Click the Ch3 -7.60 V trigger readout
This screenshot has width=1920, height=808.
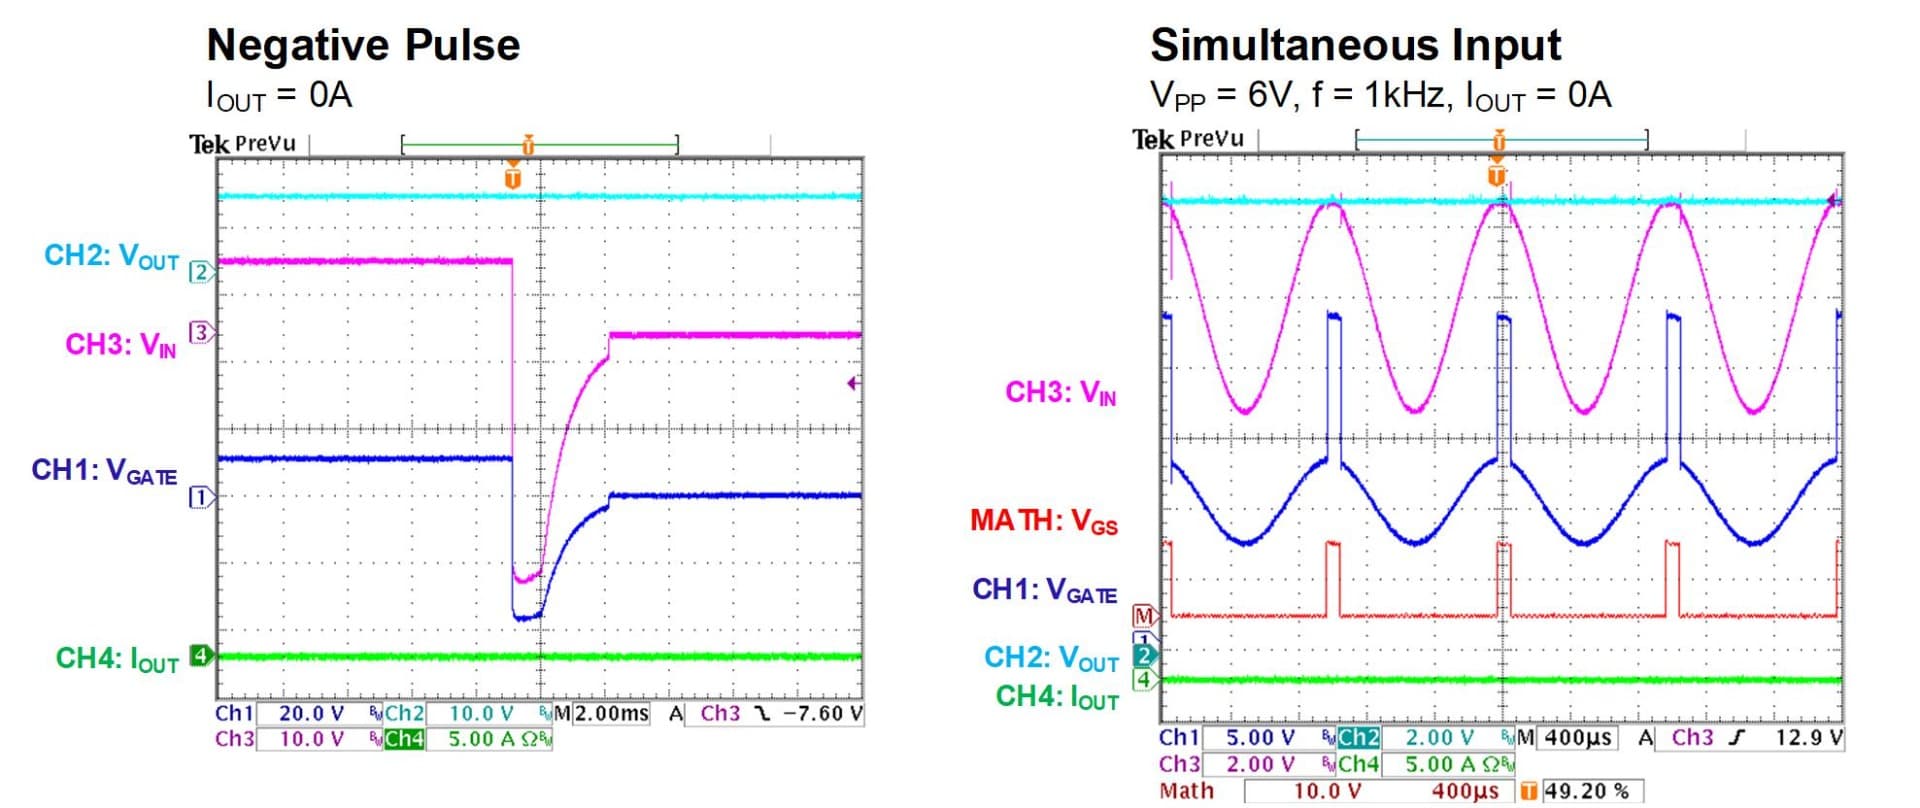pyautogui.click(x=780, y=714)
